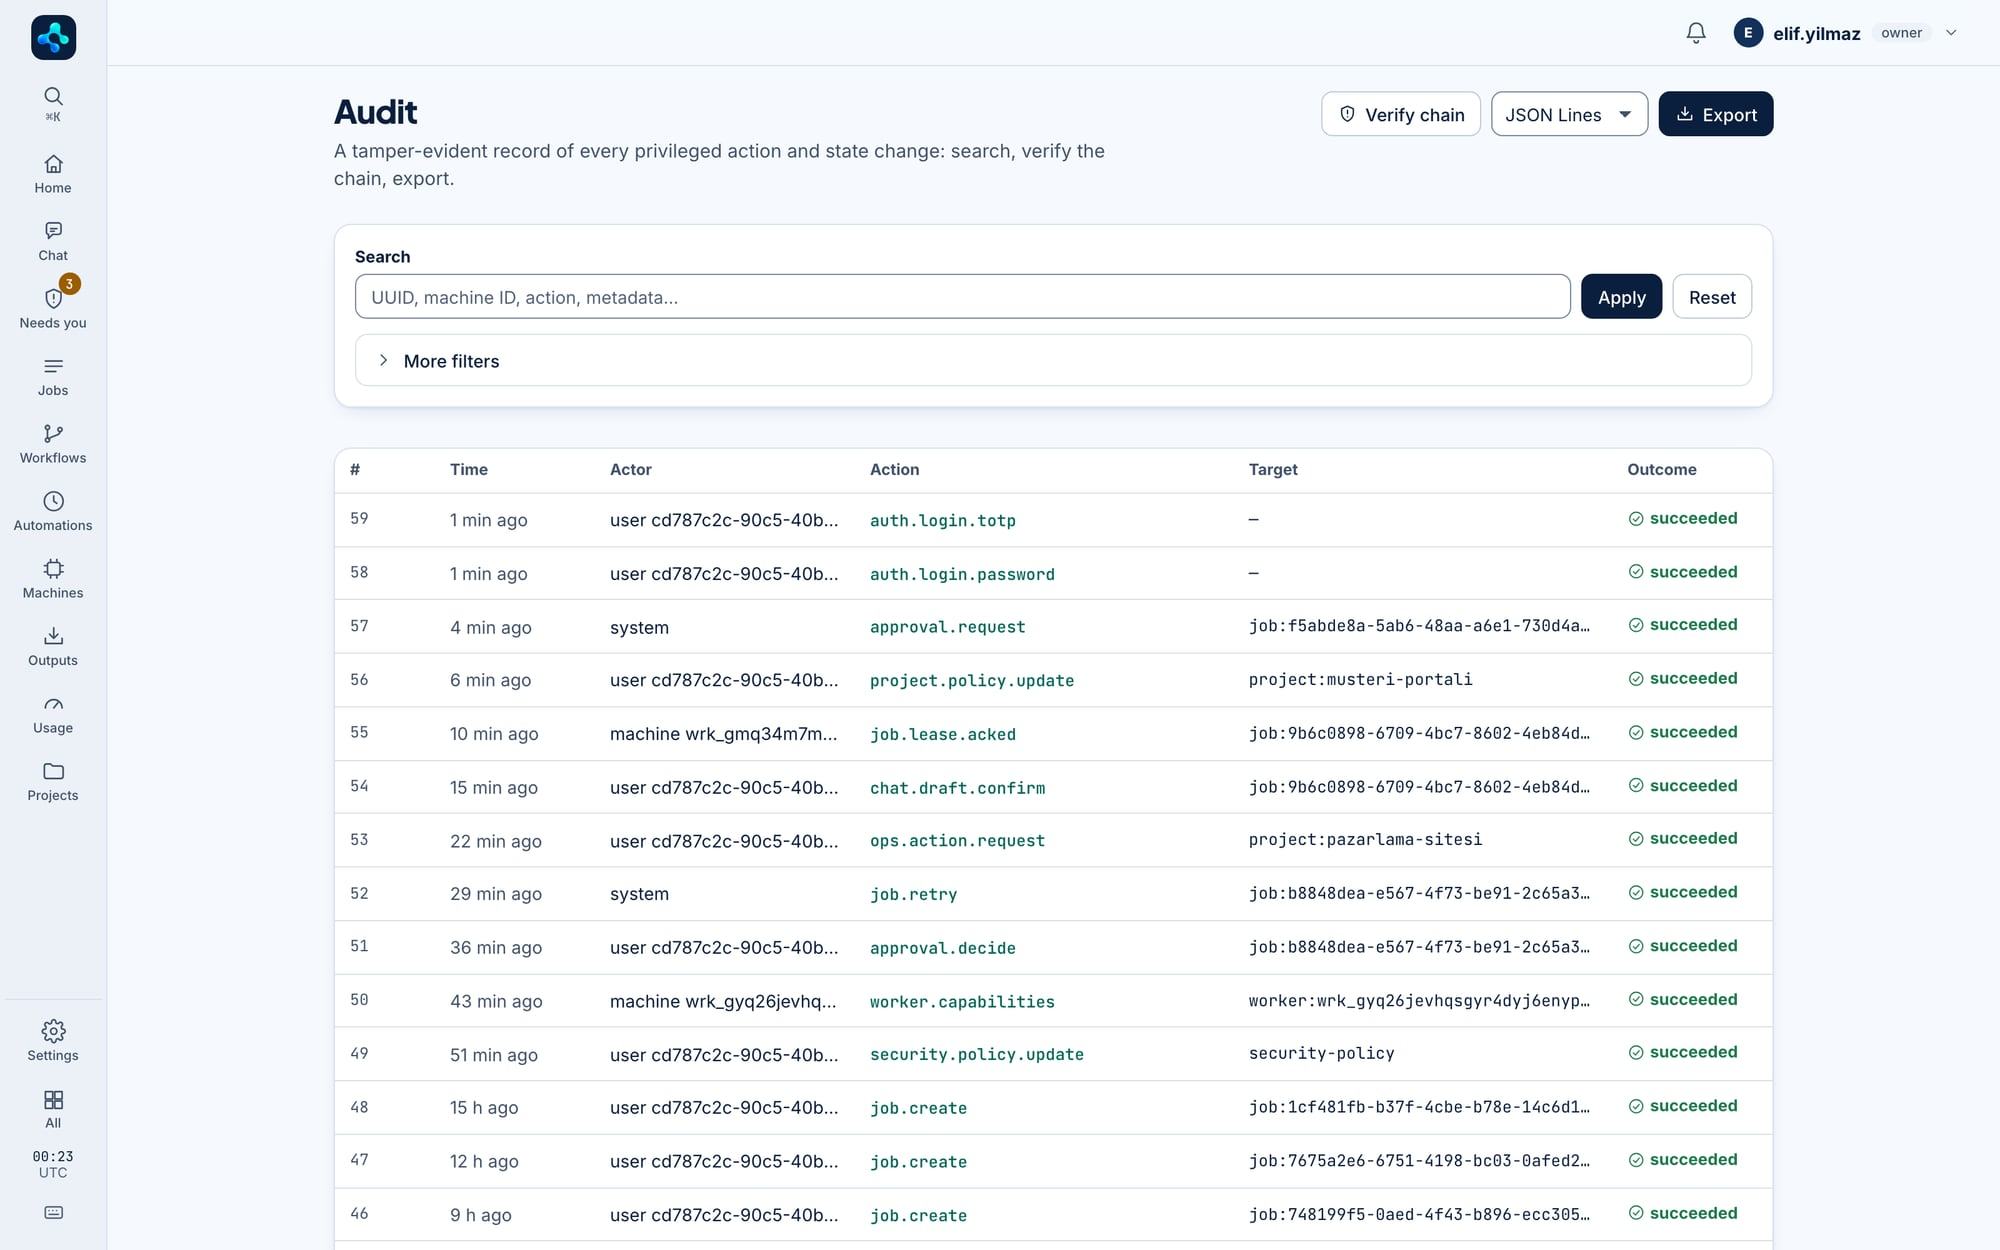This screenshot has width=2000, height=1250.
Task: Open Settings in the sidebar
Action: click(53, 1041)
